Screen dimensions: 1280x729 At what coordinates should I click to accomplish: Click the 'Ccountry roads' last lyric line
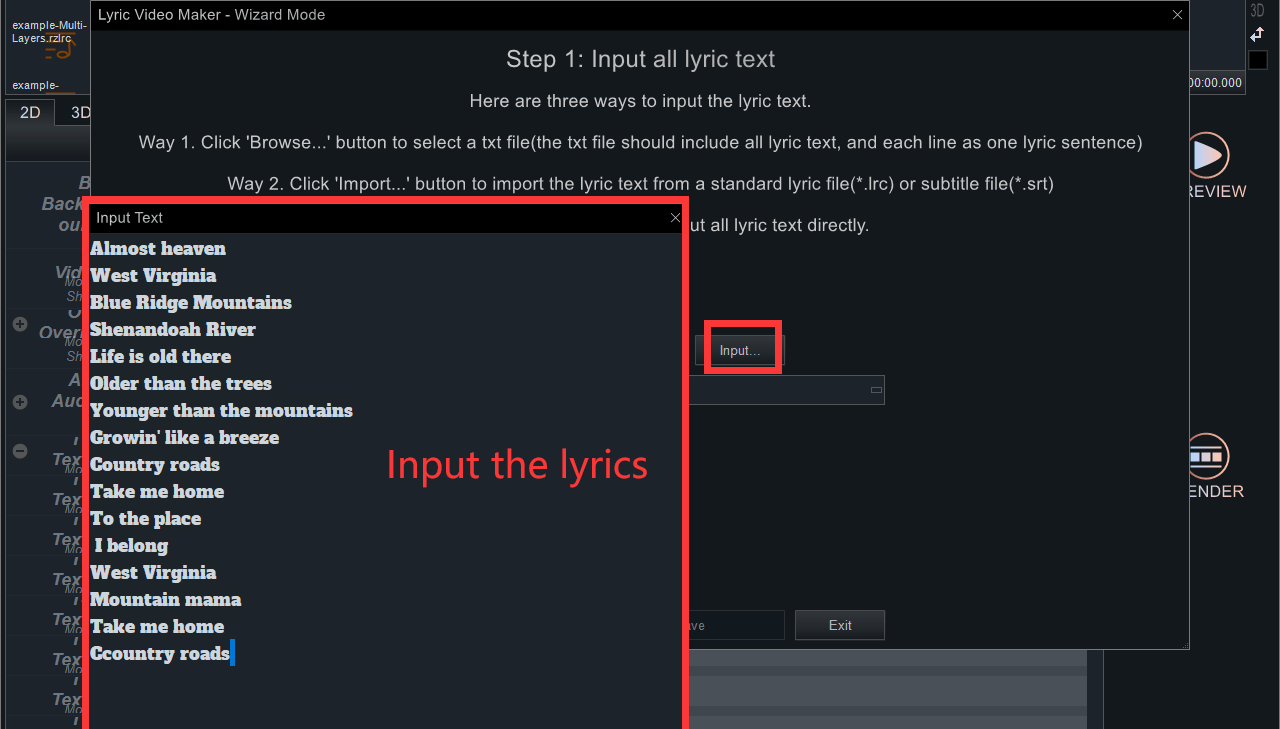160,653
